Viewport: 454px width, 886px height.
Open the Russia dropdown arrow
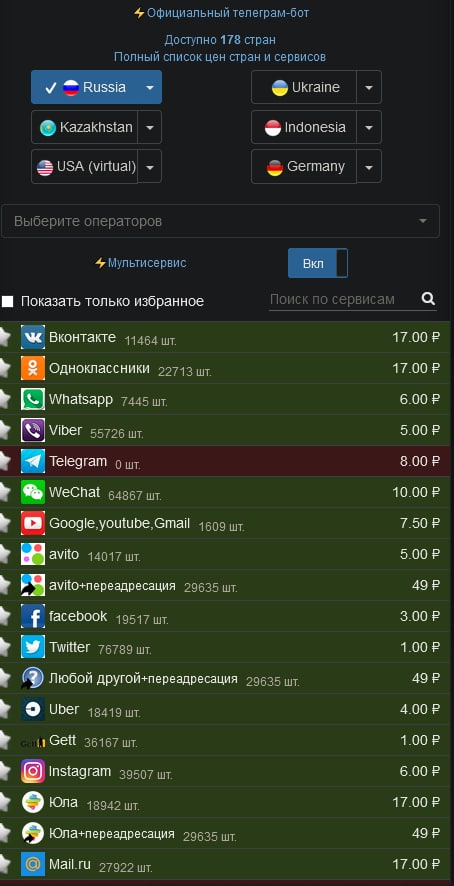pos(150,88)
